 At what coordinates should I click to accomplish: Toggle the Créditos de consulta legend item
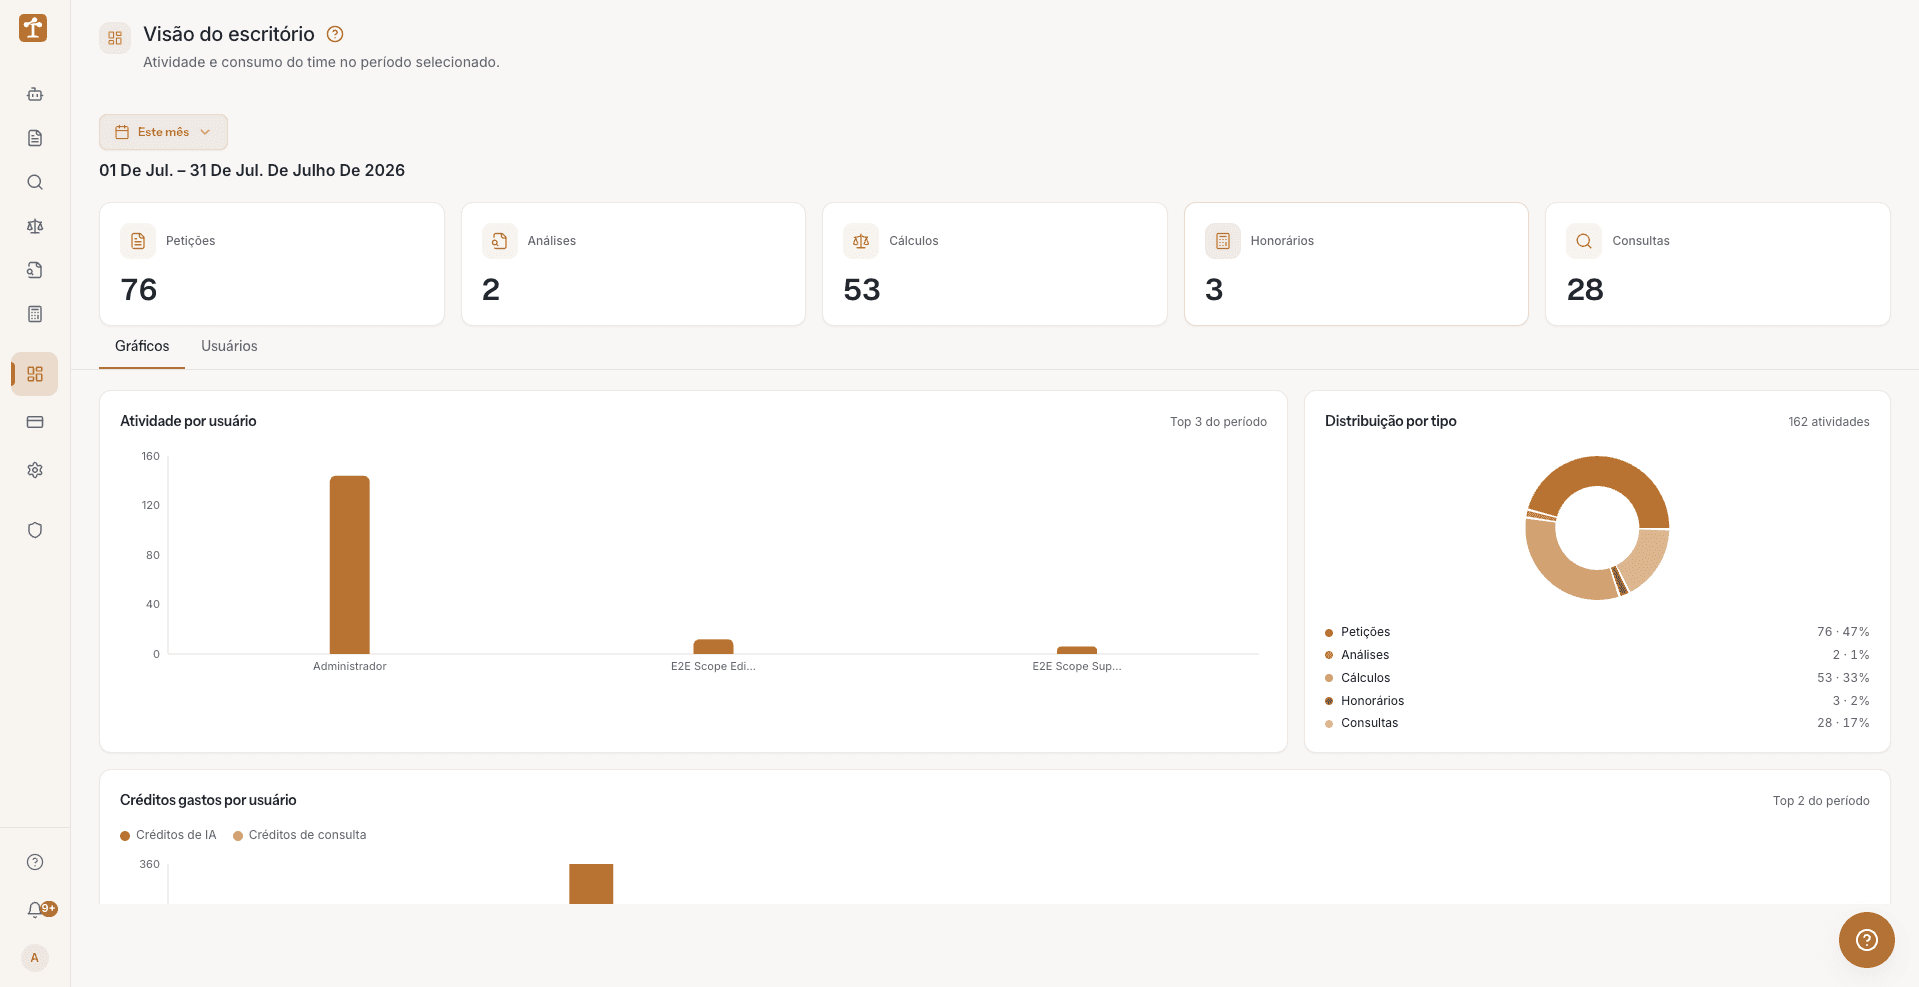click(300, 835)
